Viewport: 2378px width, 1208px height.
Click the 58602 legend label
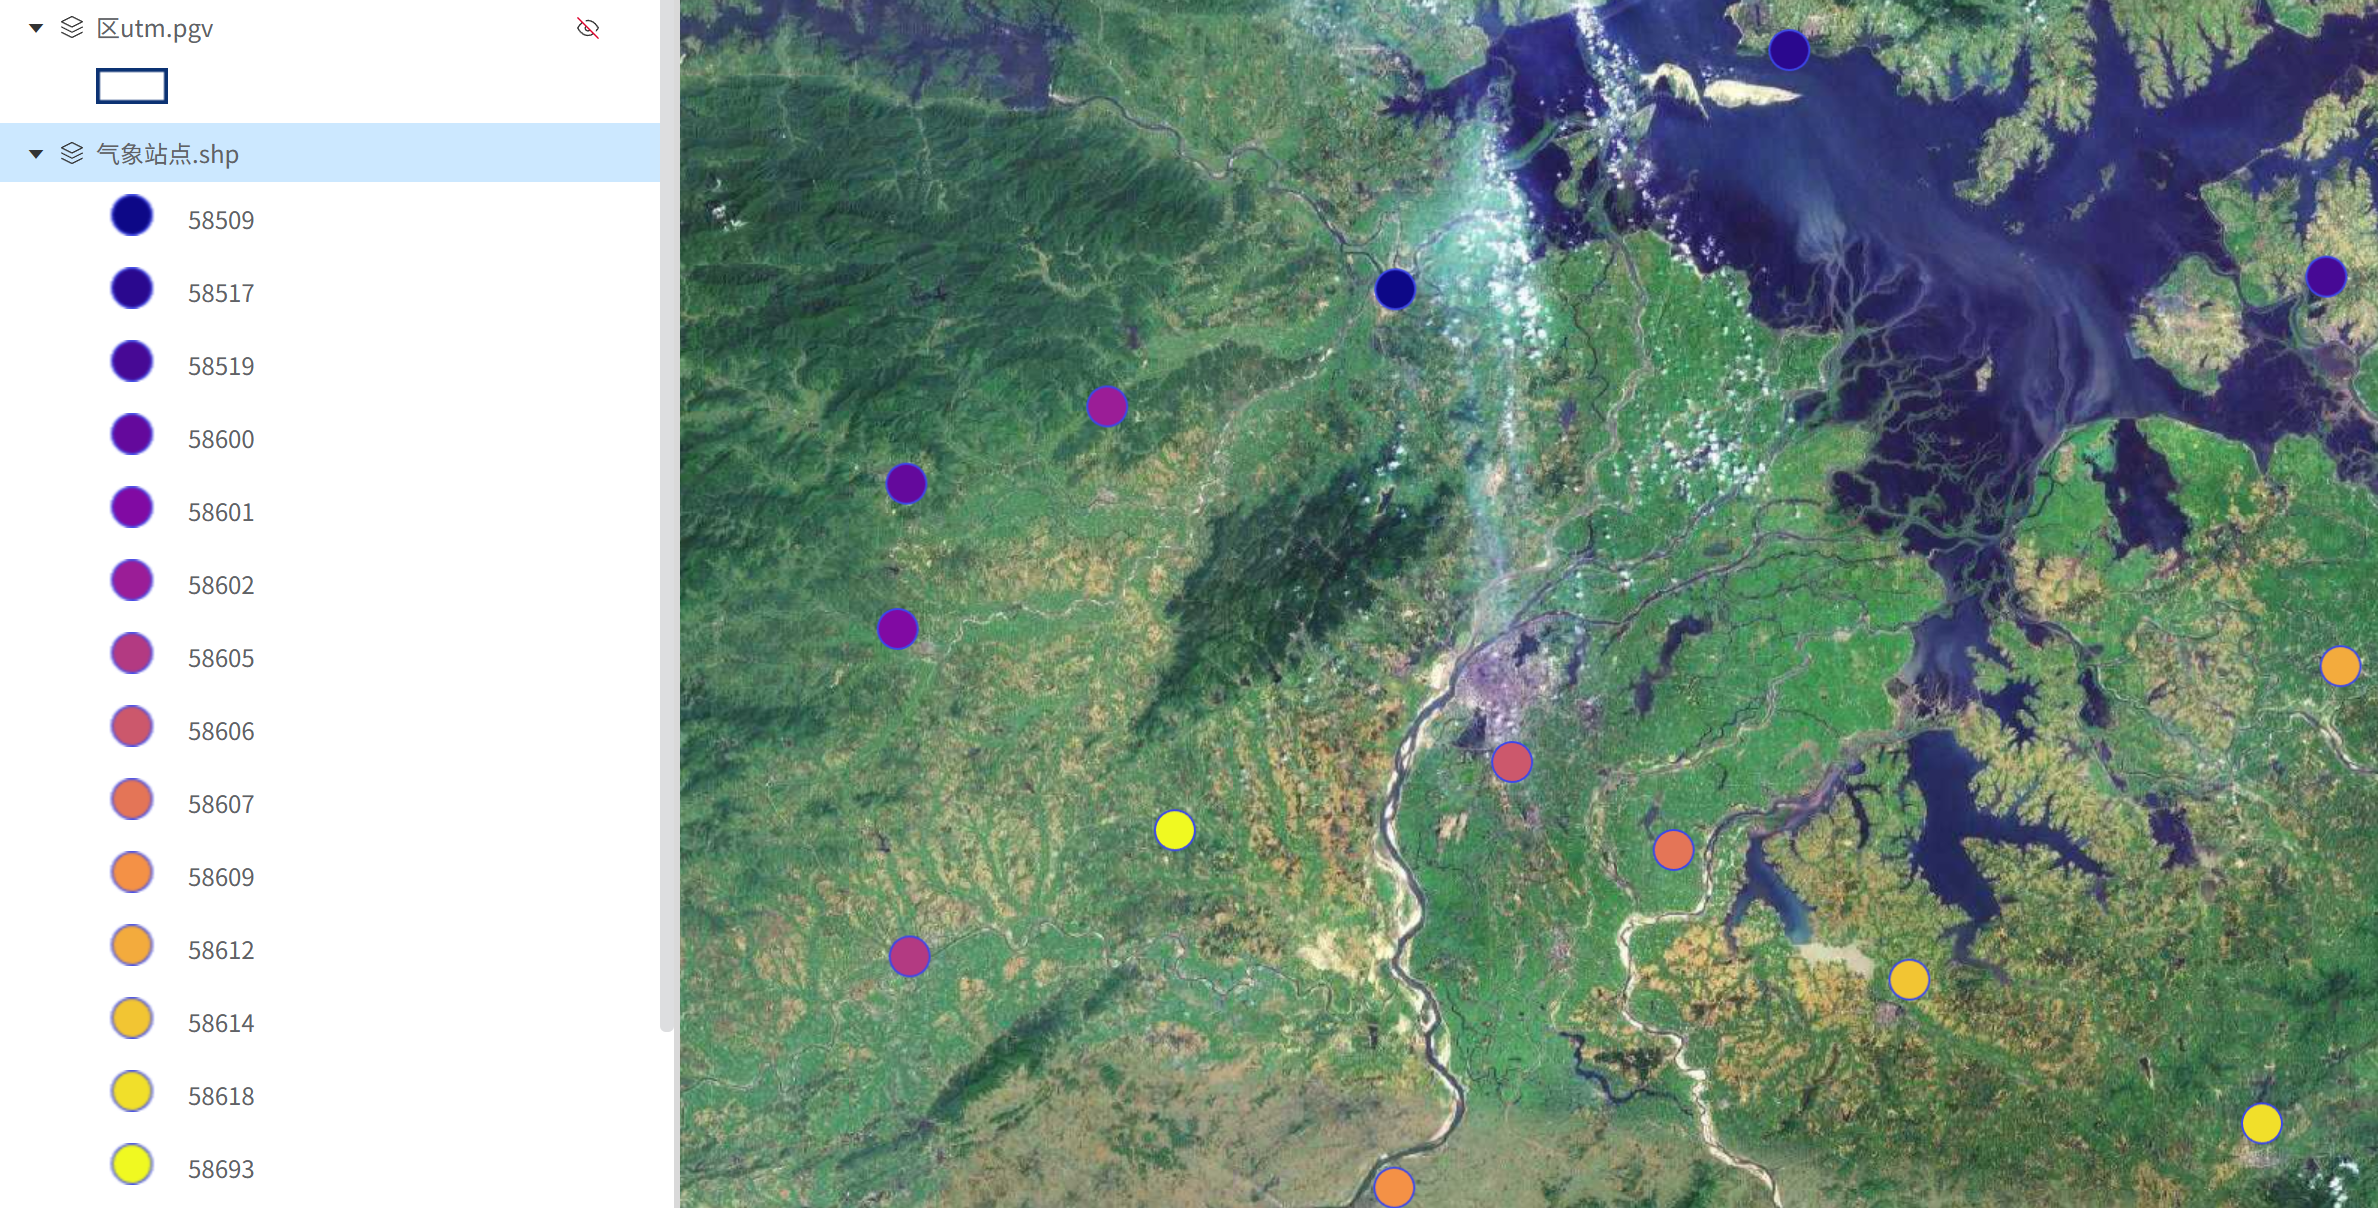pos(221,585)
